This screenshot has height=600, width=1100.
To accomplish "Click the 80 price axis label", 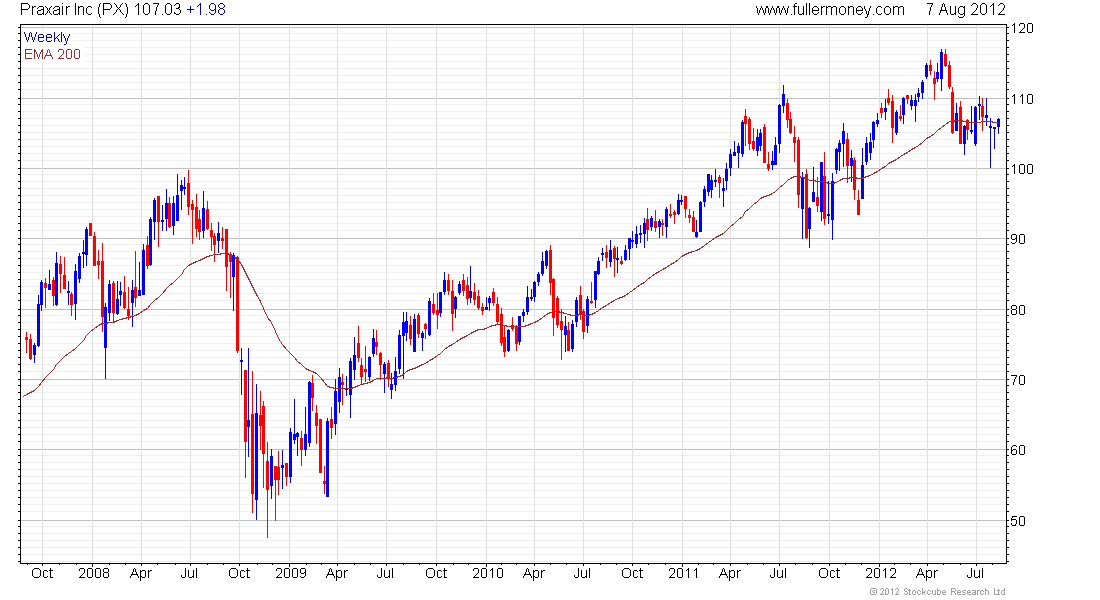I will pyautogui.click(x=1019, y=309).
